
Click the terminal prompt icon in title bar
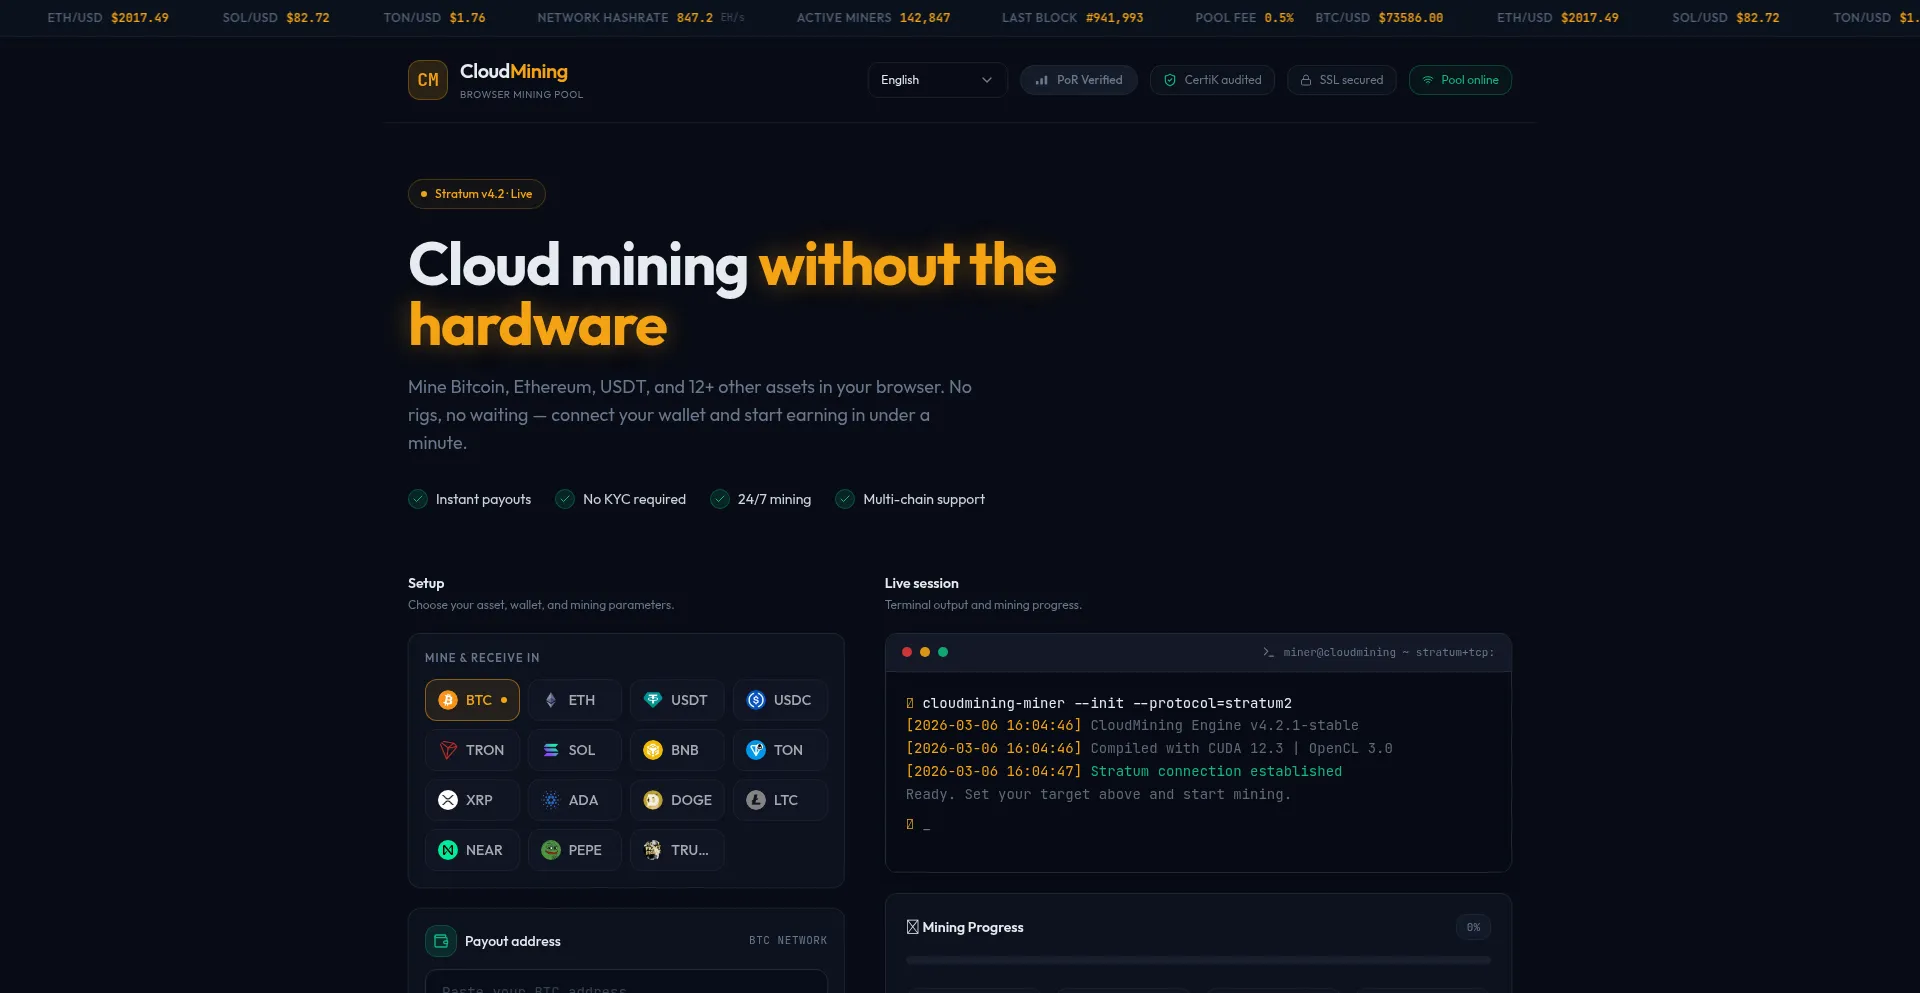1268,652
